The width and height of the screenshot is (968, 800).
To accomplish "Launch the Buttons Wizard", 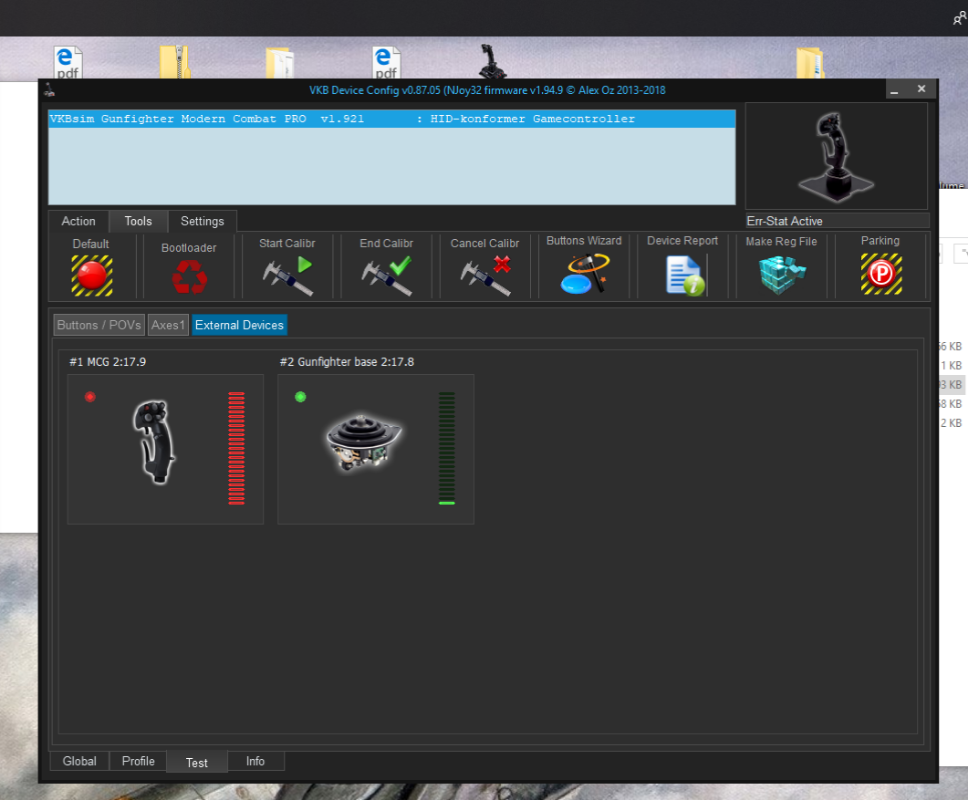I will click(584, 273).
